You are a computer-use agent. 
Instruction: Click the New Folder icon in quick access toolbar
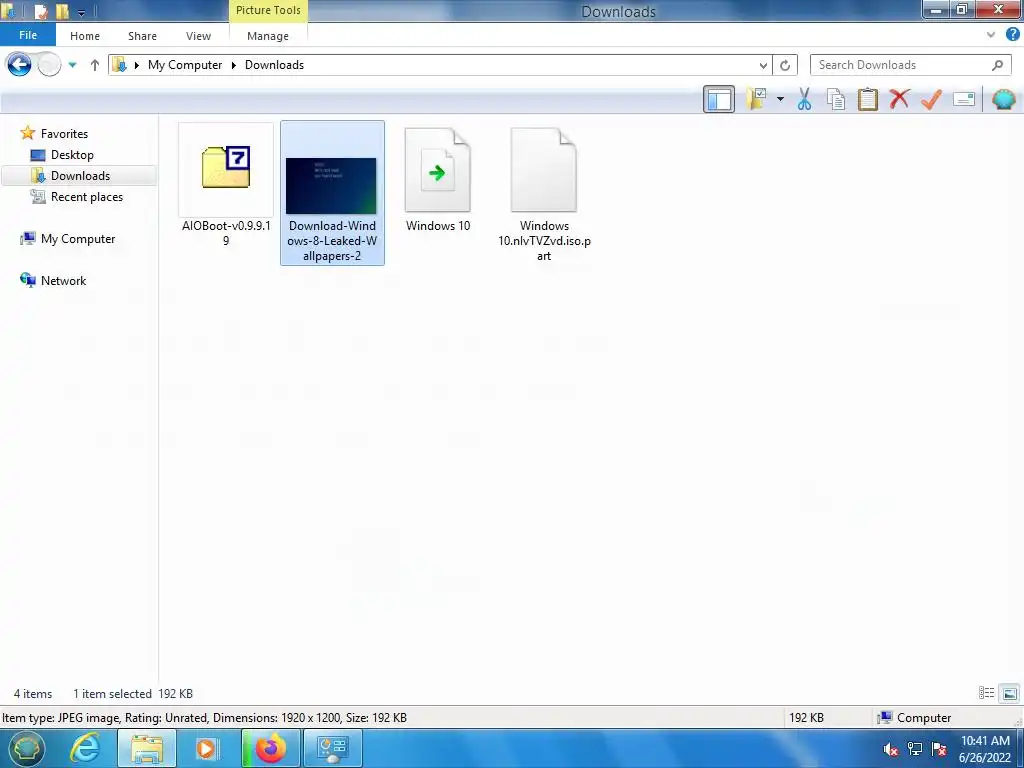(x=63, y=11)
